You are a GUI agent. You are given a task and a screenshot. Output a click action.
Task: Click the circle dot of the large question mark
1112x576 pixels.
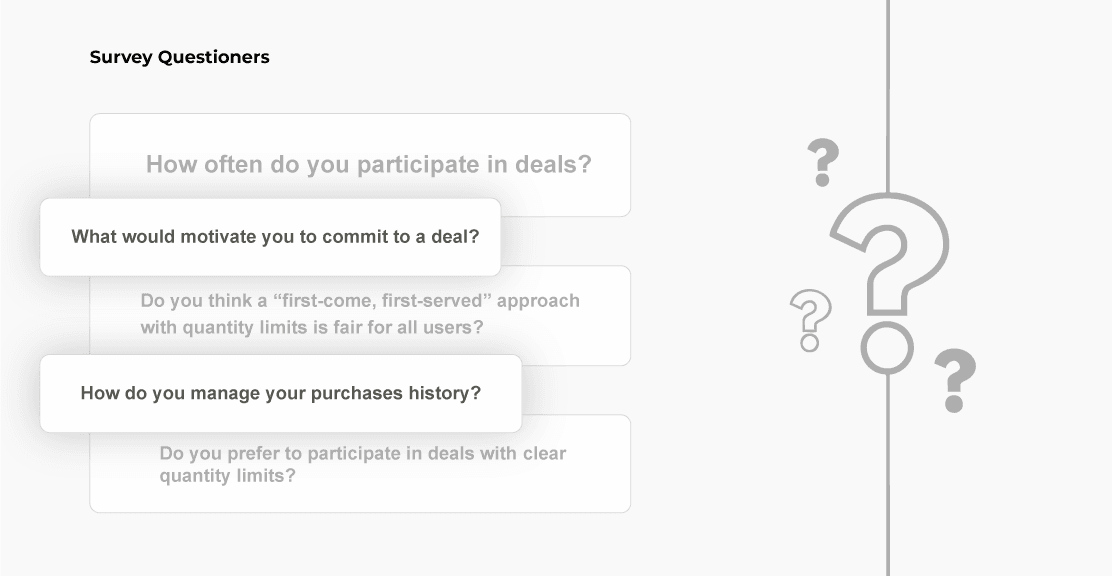pyautogui.click(x=887, y=348)
